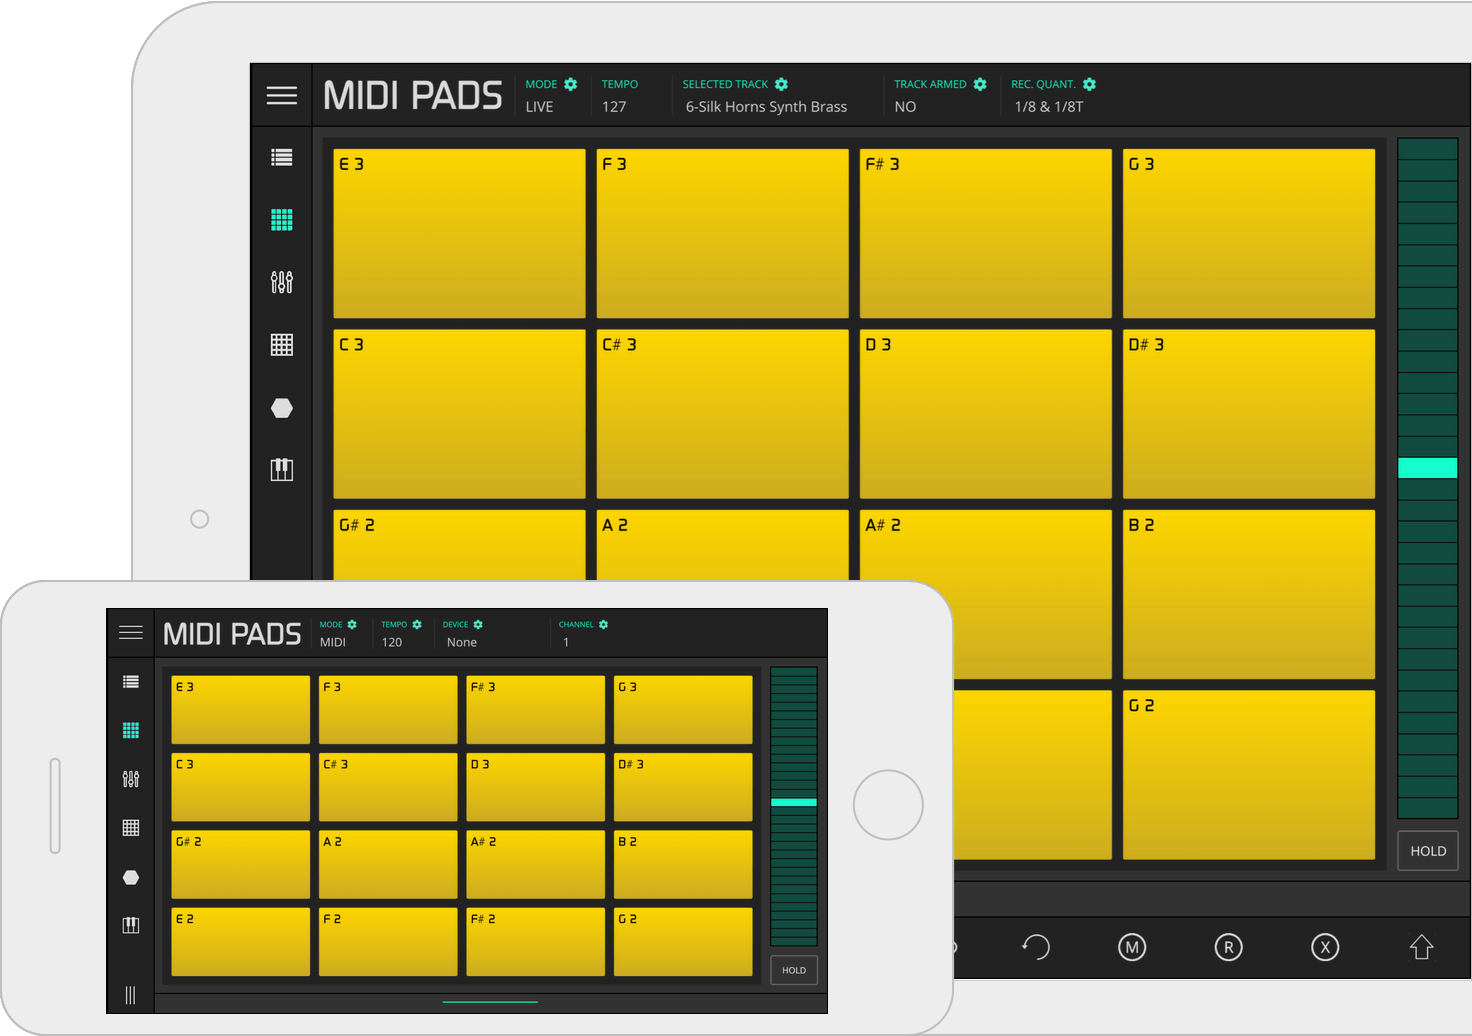Toggle the R record button in bottom bar
The height and width of the screenshot is (1036, 1472).
point(1228,947)
